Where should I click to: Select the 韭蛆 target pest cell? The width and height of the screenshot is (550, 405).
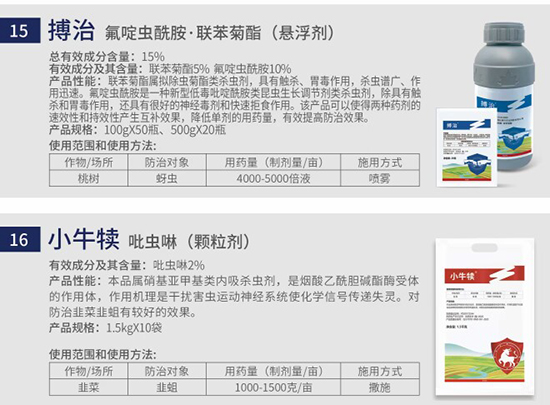(167, 387)
